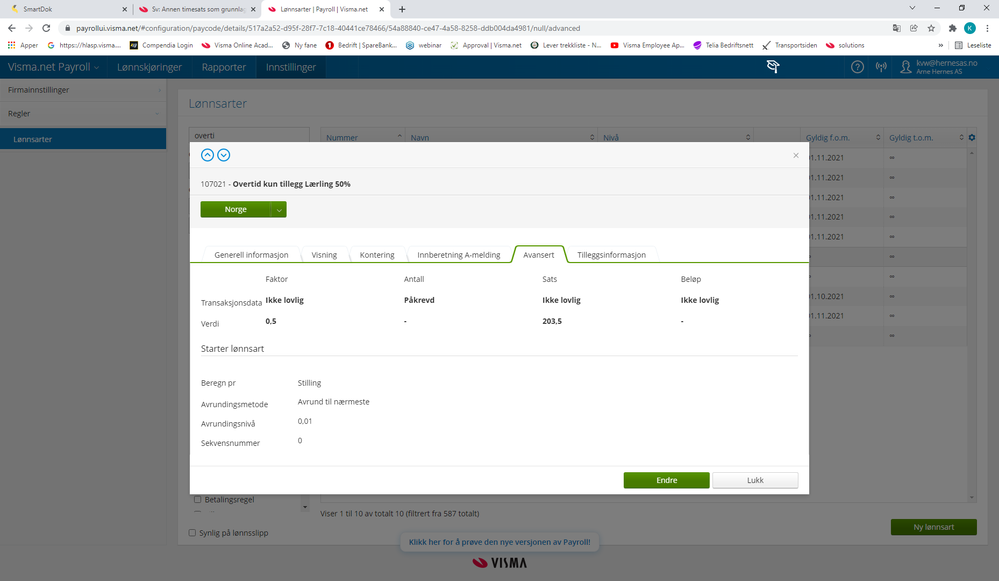Click the green Endre button
This screenshot has width=999, height=581.
(x=666, y=480)
